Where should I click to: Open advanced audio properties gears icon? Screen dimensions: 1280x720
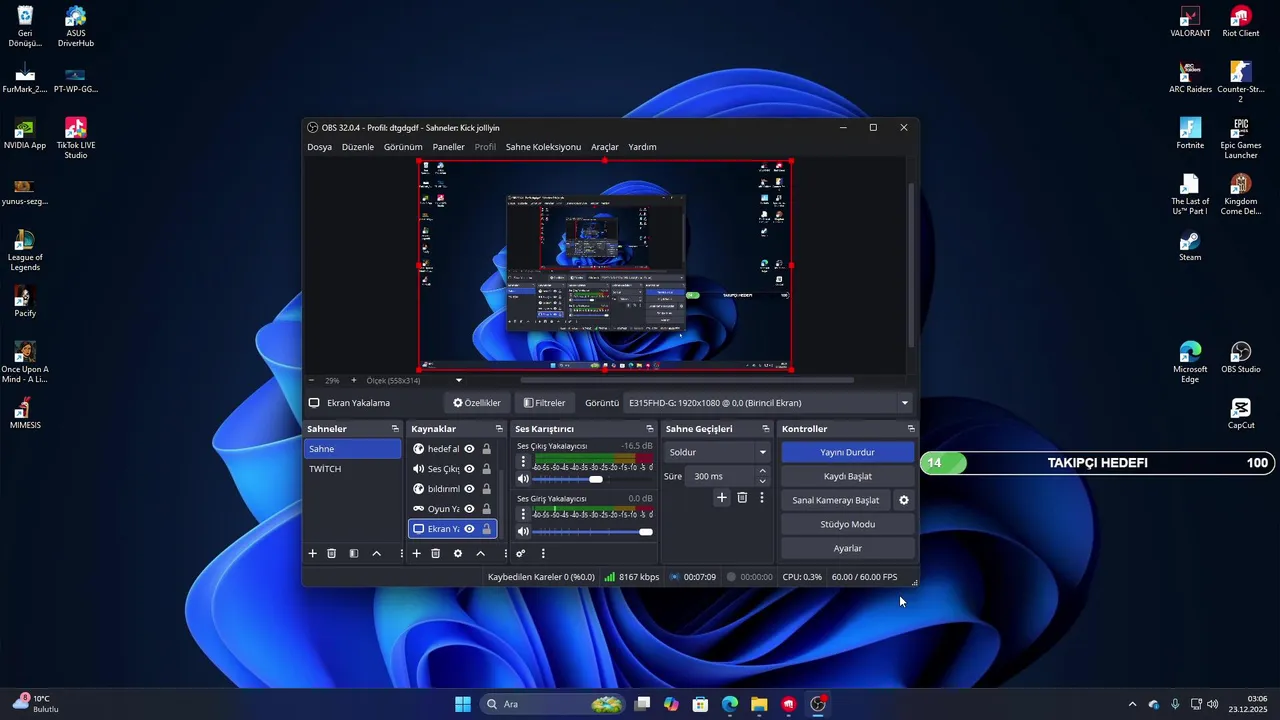pyautogui.click(x=521, y=553)
